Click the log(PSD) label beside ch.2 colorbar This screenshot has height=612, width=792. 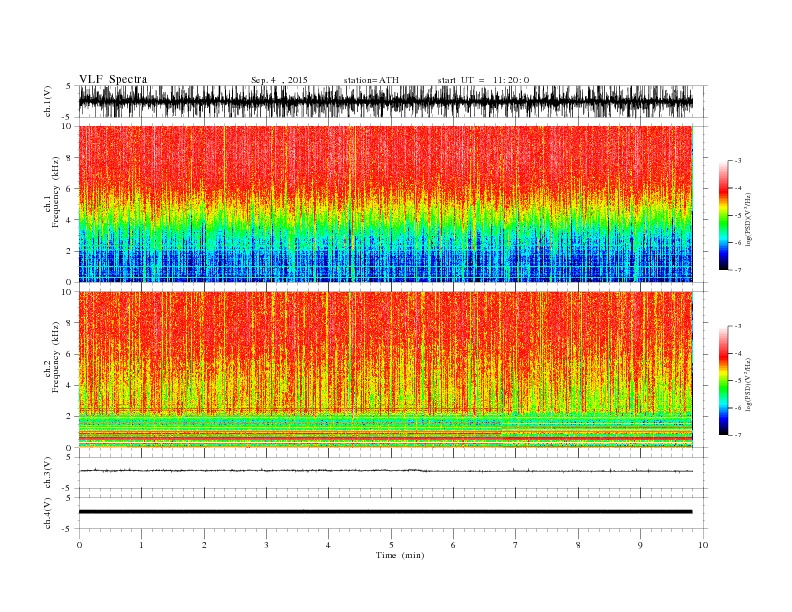pos(749,385)
